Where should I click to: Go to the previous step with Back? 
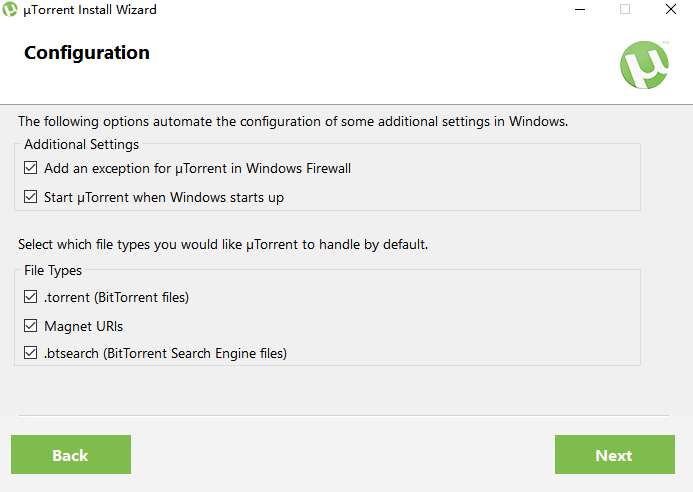tap(70, 455)
